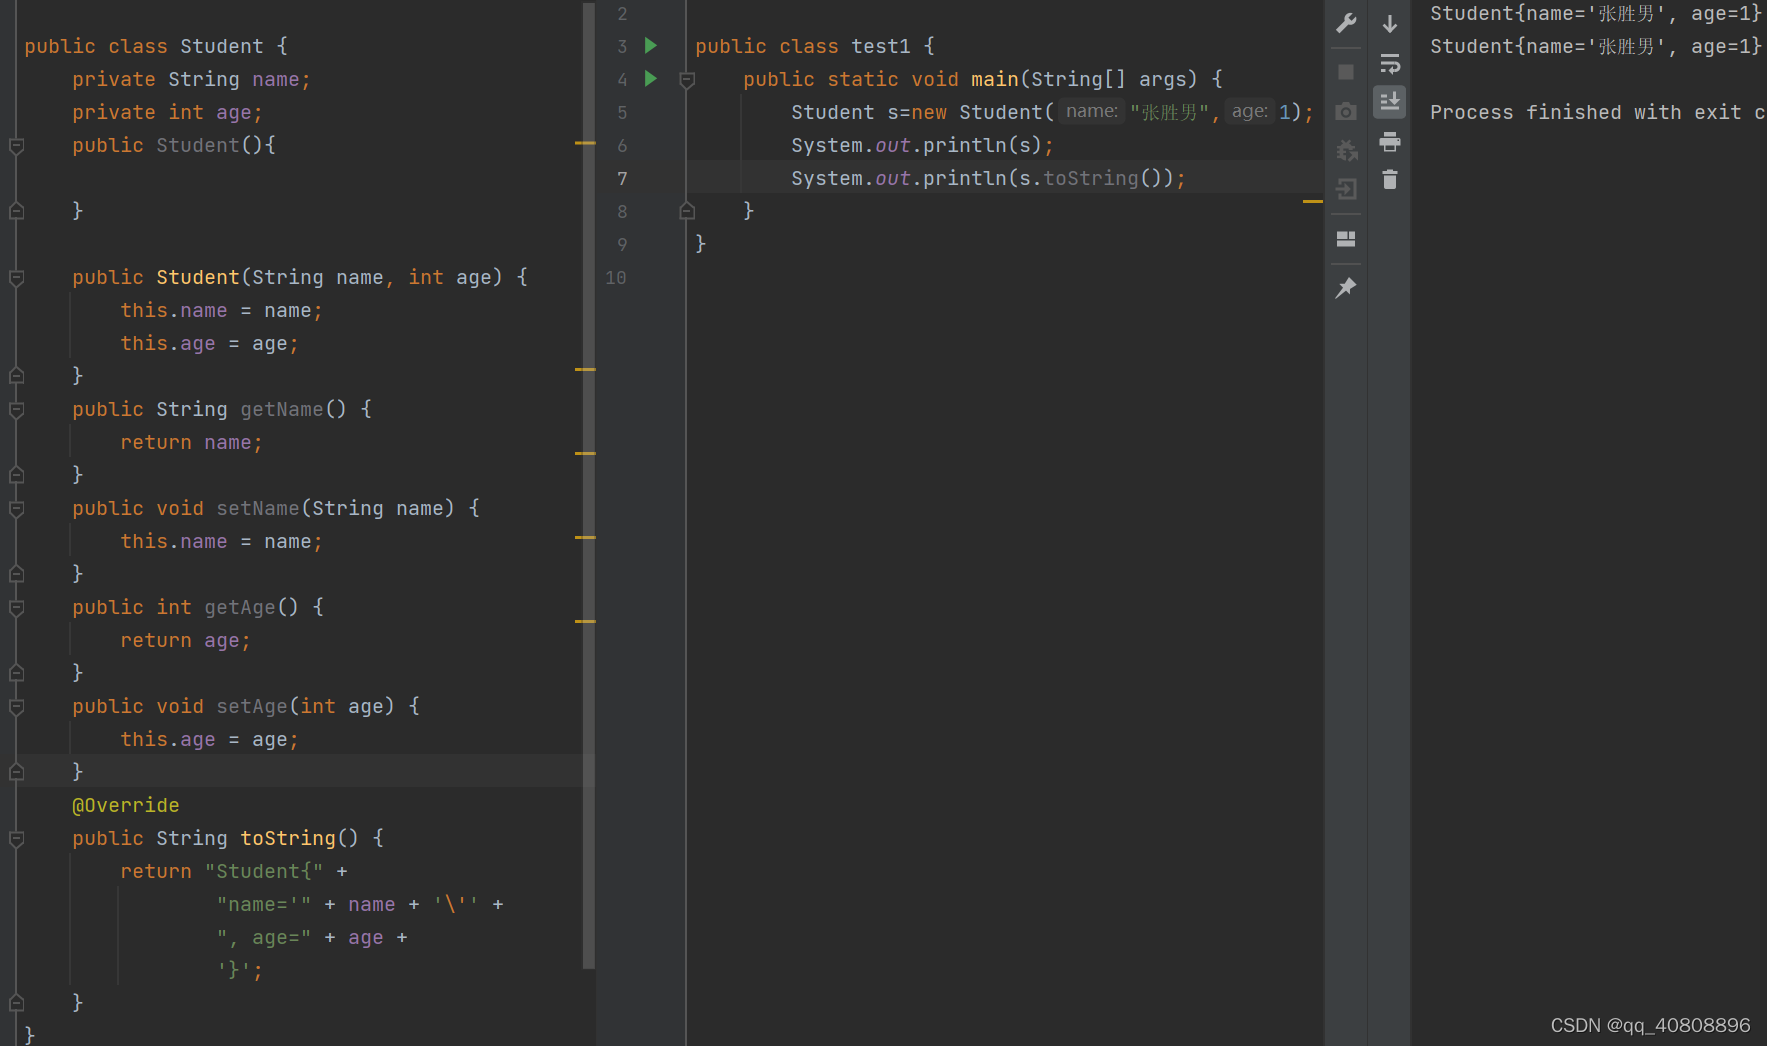Toggle scroll-to-end in the console
The height and width of the screenshot is (1046, 1767).
pos(1389,101)
